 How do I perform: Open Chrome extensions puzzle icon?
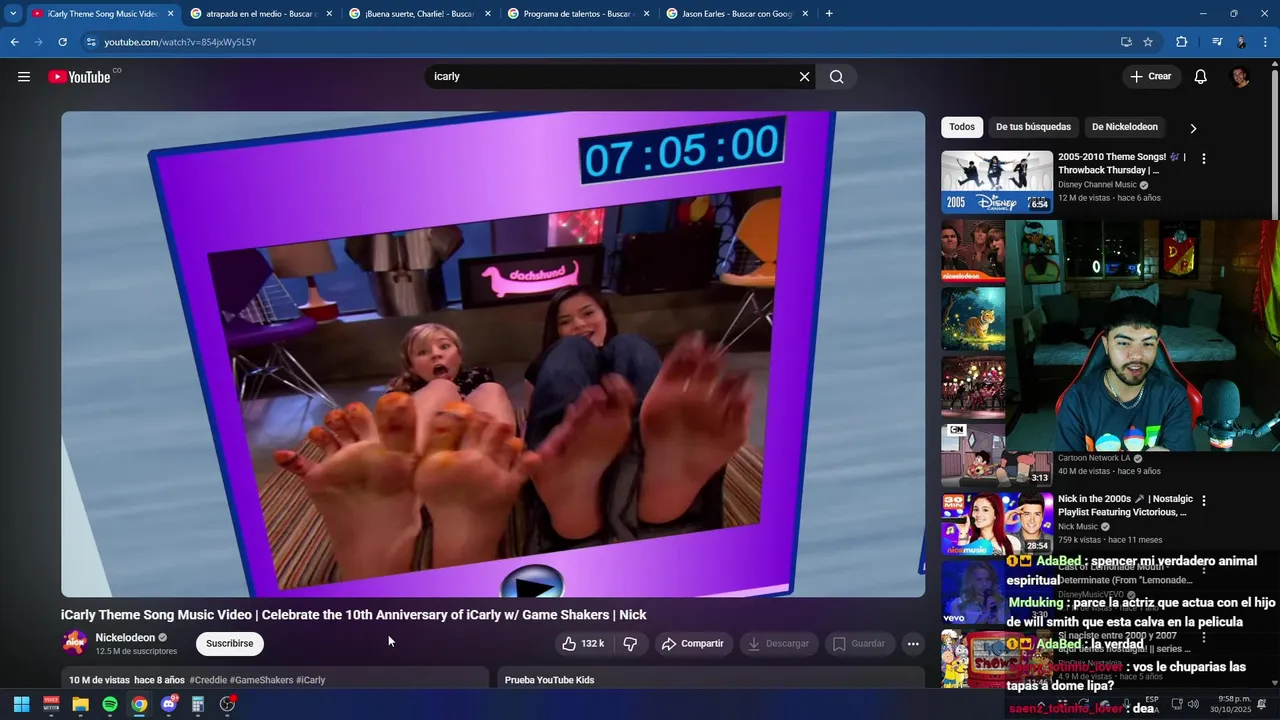coord(1182,42)
